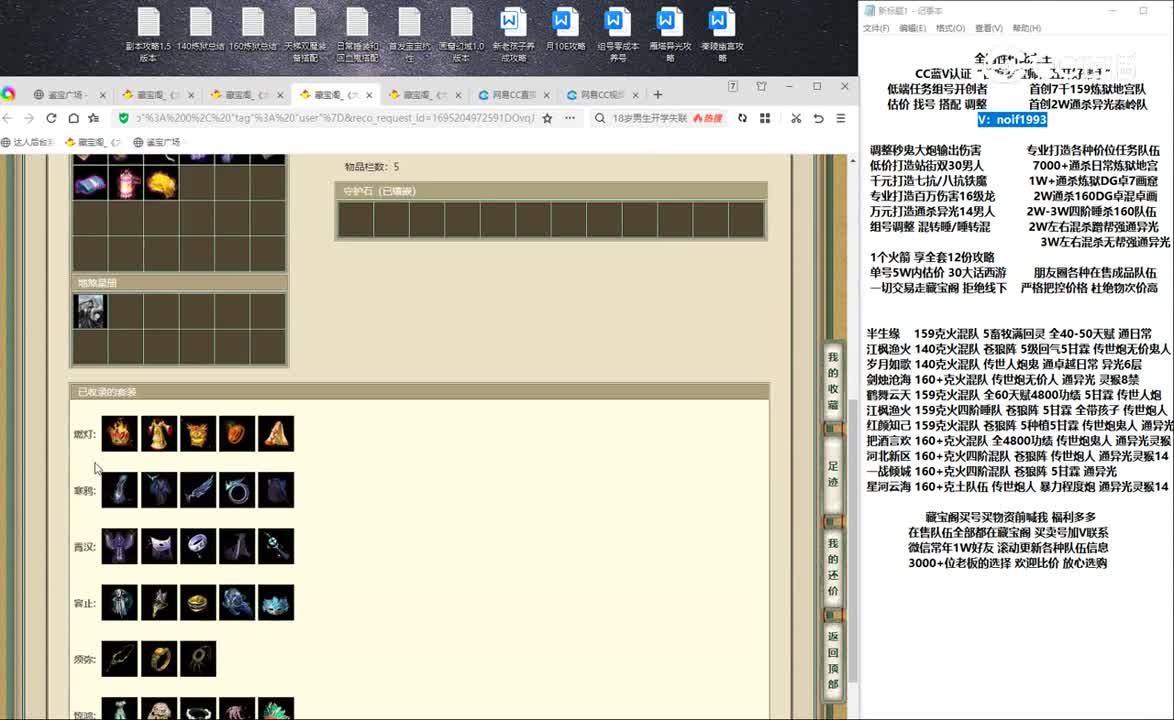This screenshot has width=1174, height=720.
Task: Open the browser apps grid icon
Action: [764, 118]
